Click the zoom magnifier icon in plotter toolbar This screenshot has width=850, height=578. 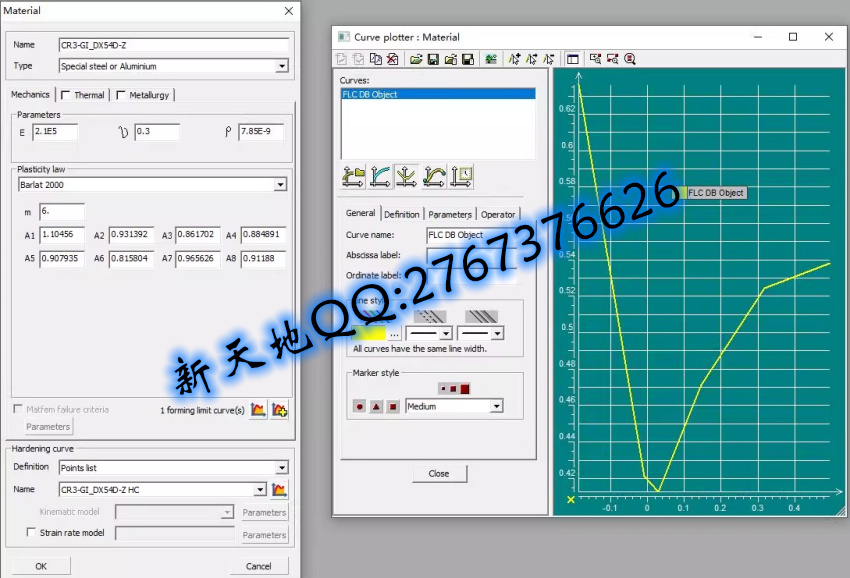tap(630, 59)
